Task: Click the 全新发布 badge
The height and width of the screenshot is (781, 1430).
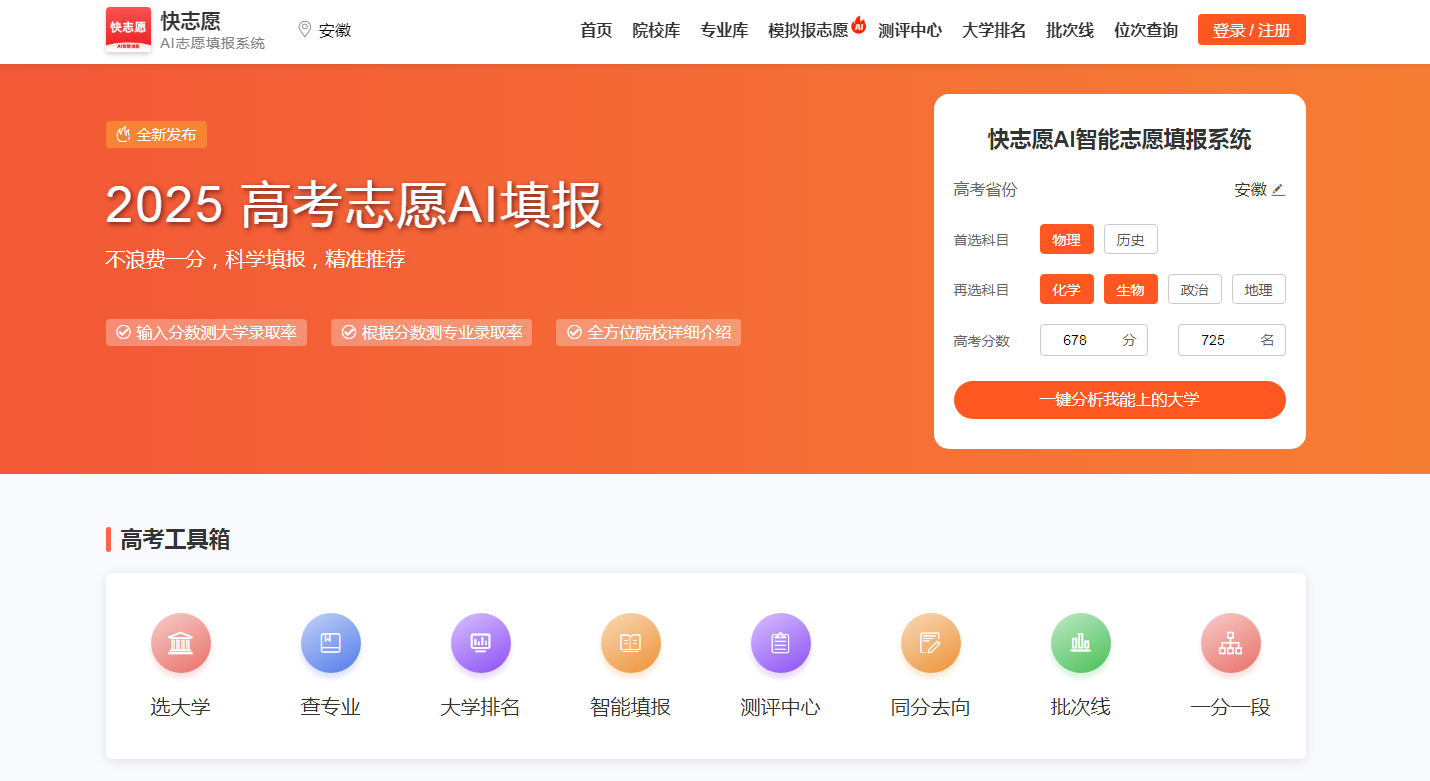Action: (156, 134)
